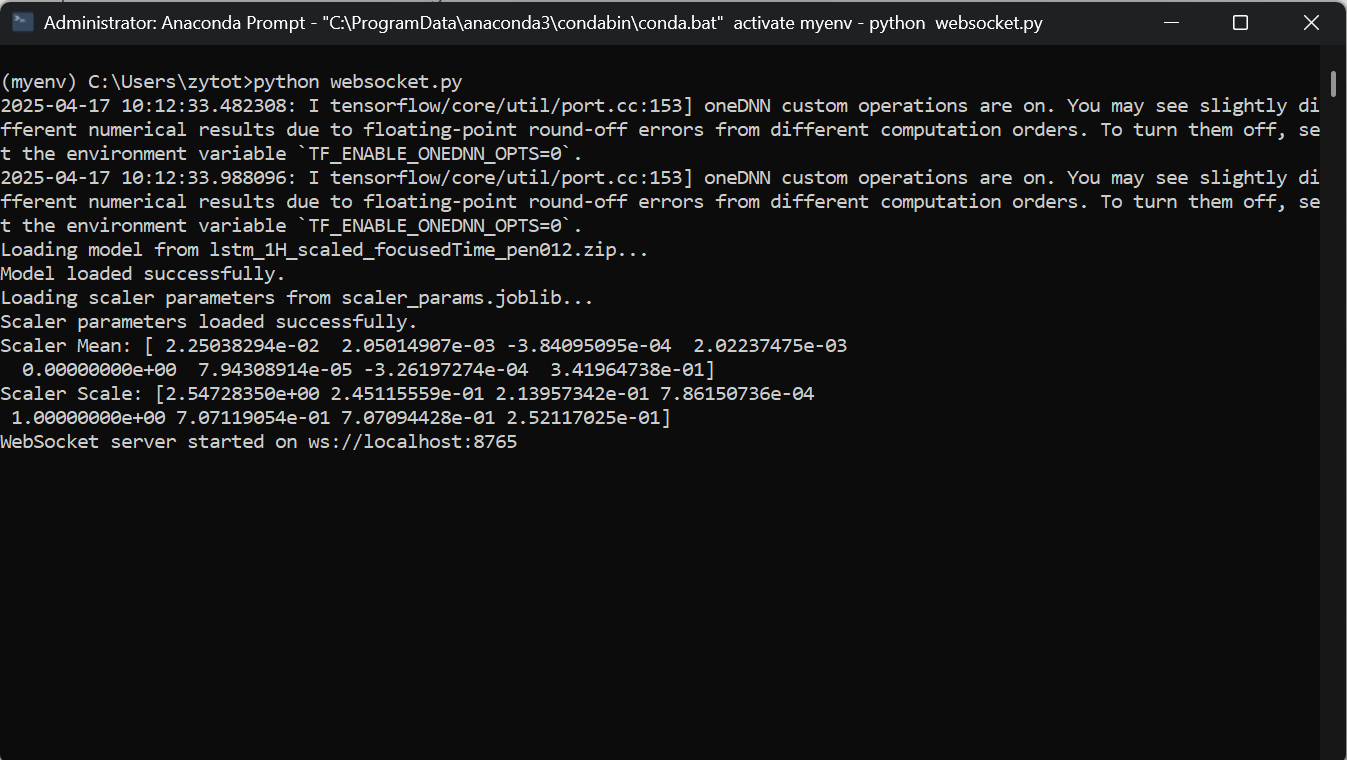Screen dimensions: 1347x760
Task: Click the ws://localhost:8765 address
Action: [x=413, y=441]
